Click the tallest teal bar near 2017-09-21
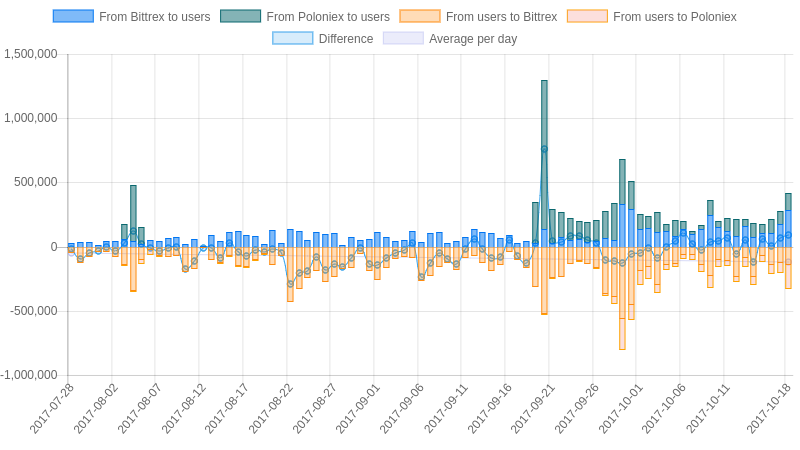This screenshot has width=800, height=450. (544, 155)
